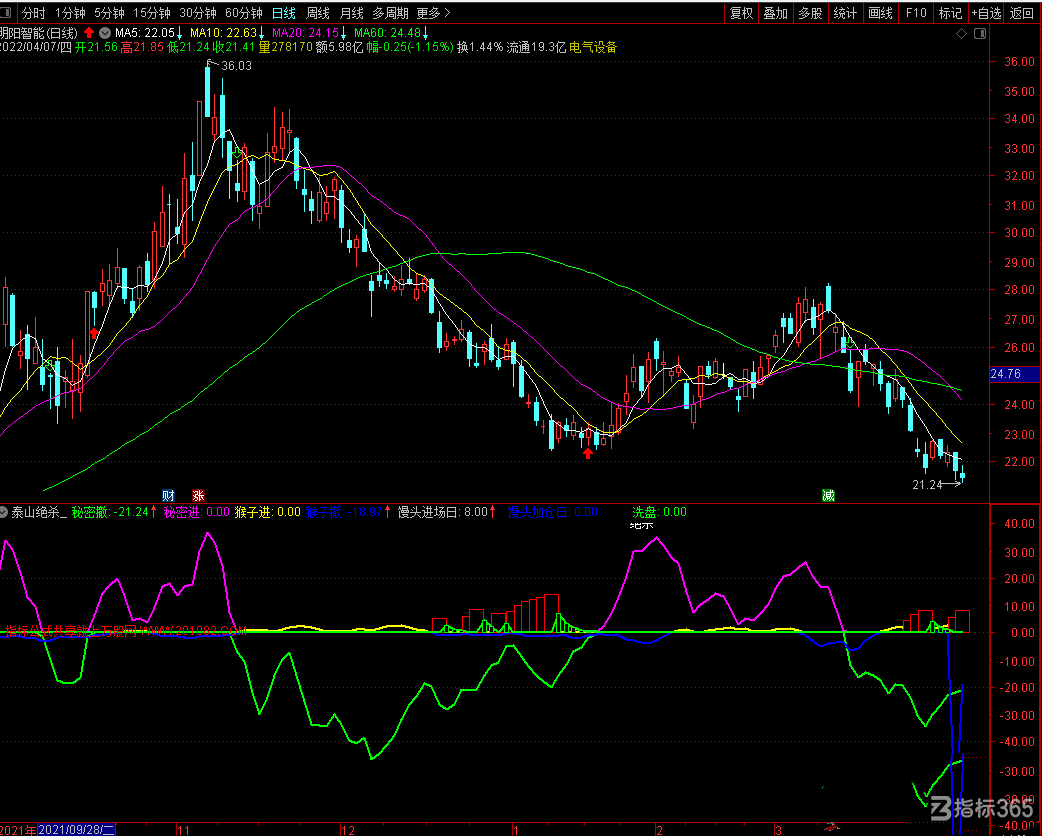Click the 叠加 overlay button
This screenshot has width=1042, height=836.
pos(776,13)
